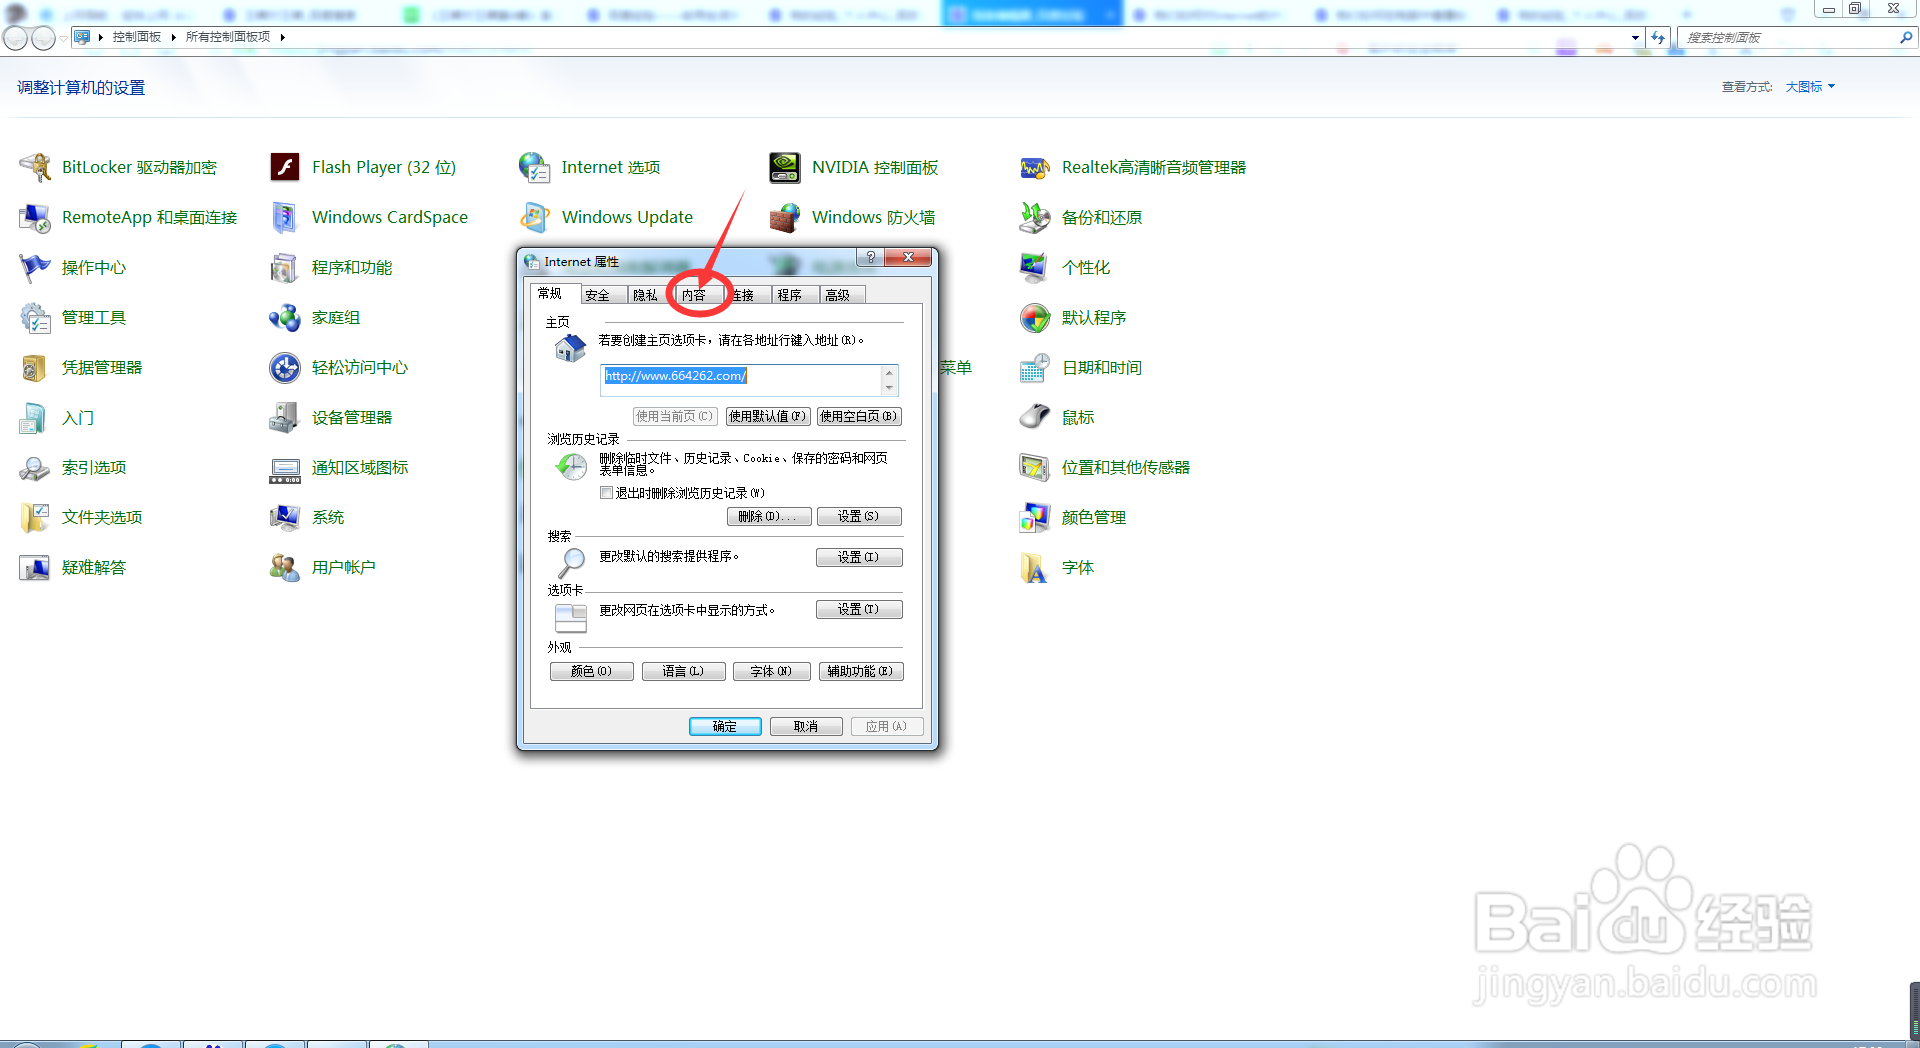Click homepage field scroll down arrow
The height and width of the screenshot is (1048, 1920).
point(889,388)
